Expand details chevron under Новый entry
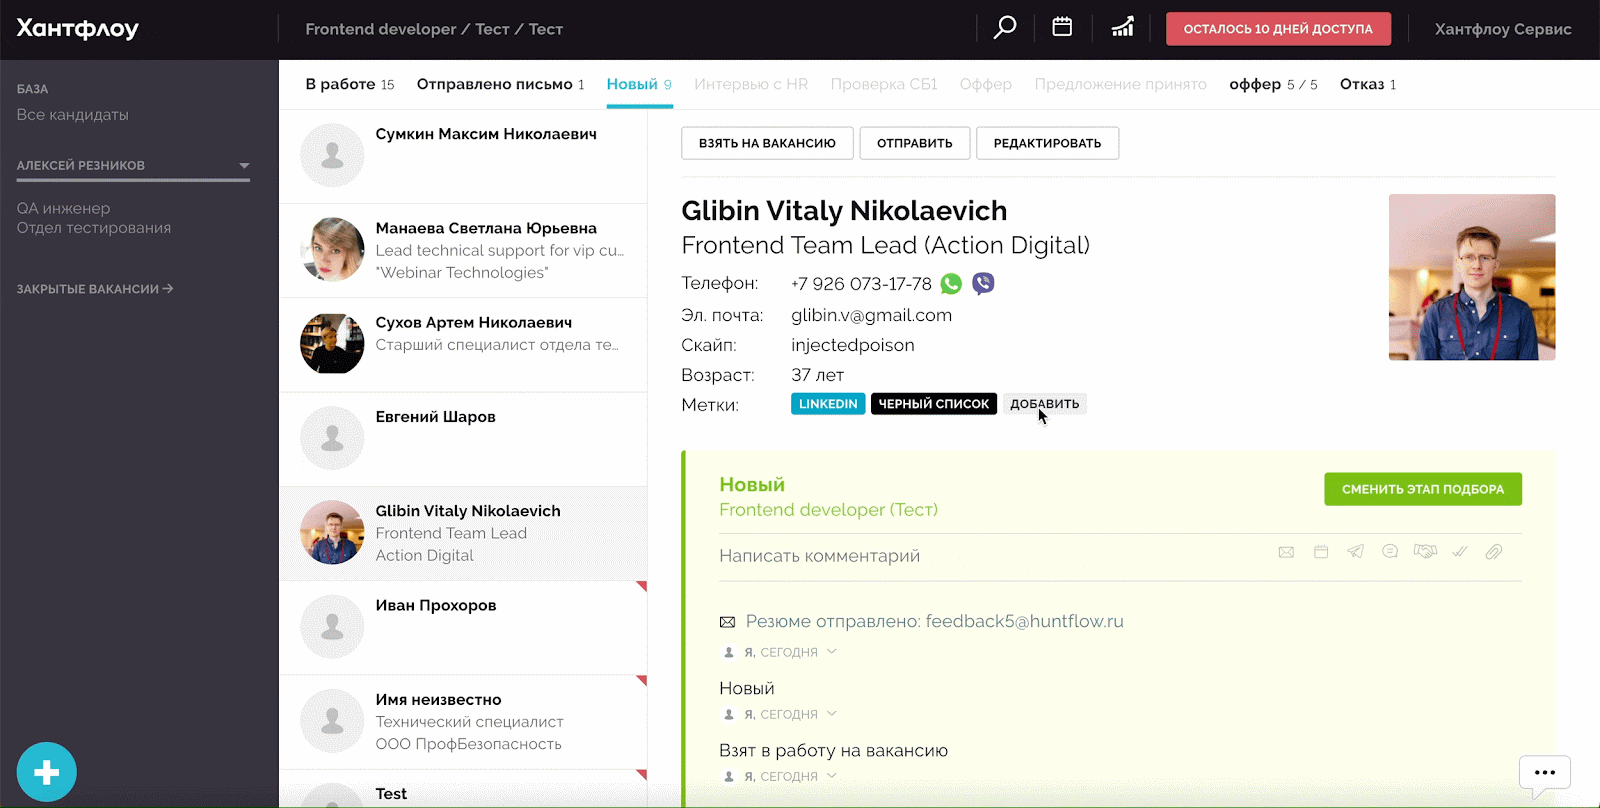1600x808 pixels. pyautogui.click(x=832, y=713)
